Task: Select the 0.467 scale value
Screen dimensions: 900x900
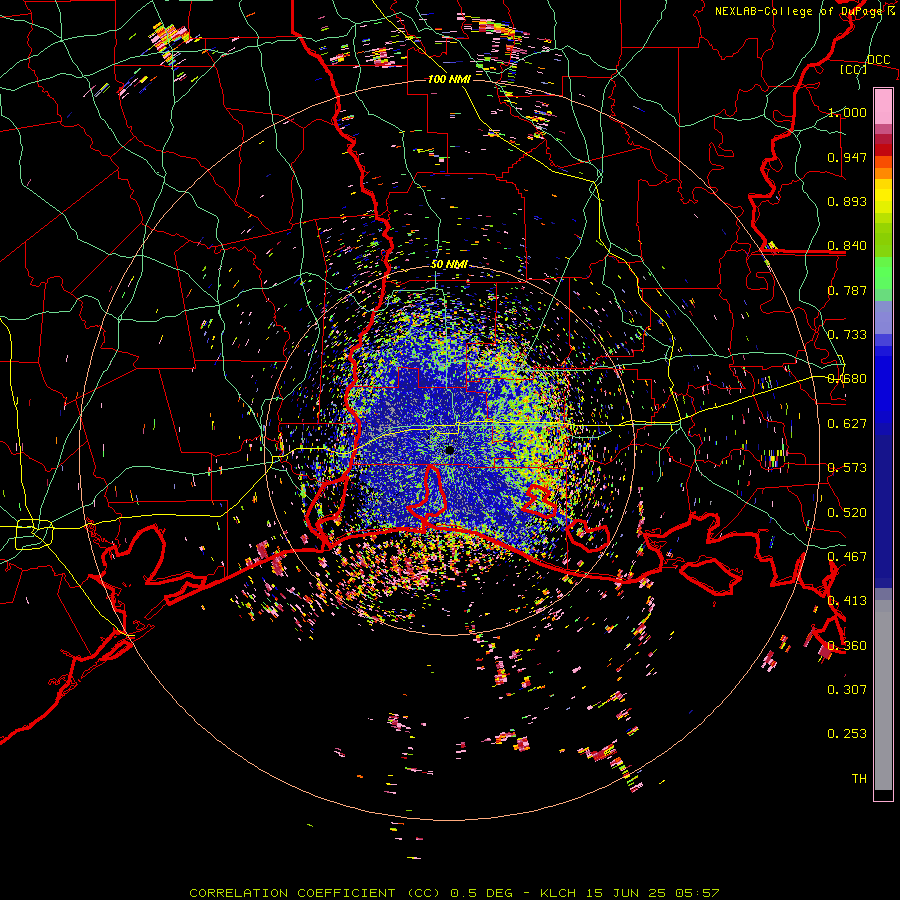Action: [x=847, y=557]
